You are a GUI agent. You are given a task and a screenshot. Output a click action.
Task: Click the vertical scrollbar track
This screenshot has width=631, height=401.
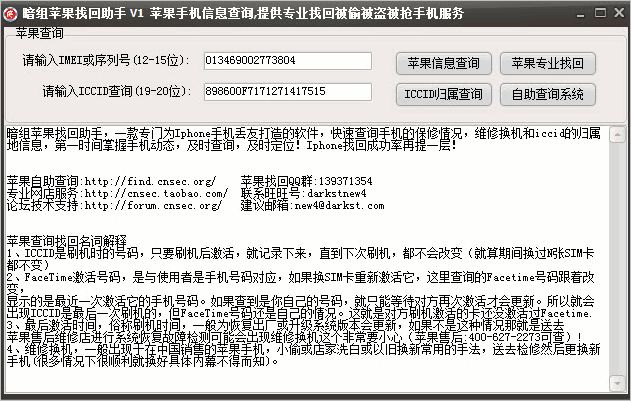click(x=617, y=259)
